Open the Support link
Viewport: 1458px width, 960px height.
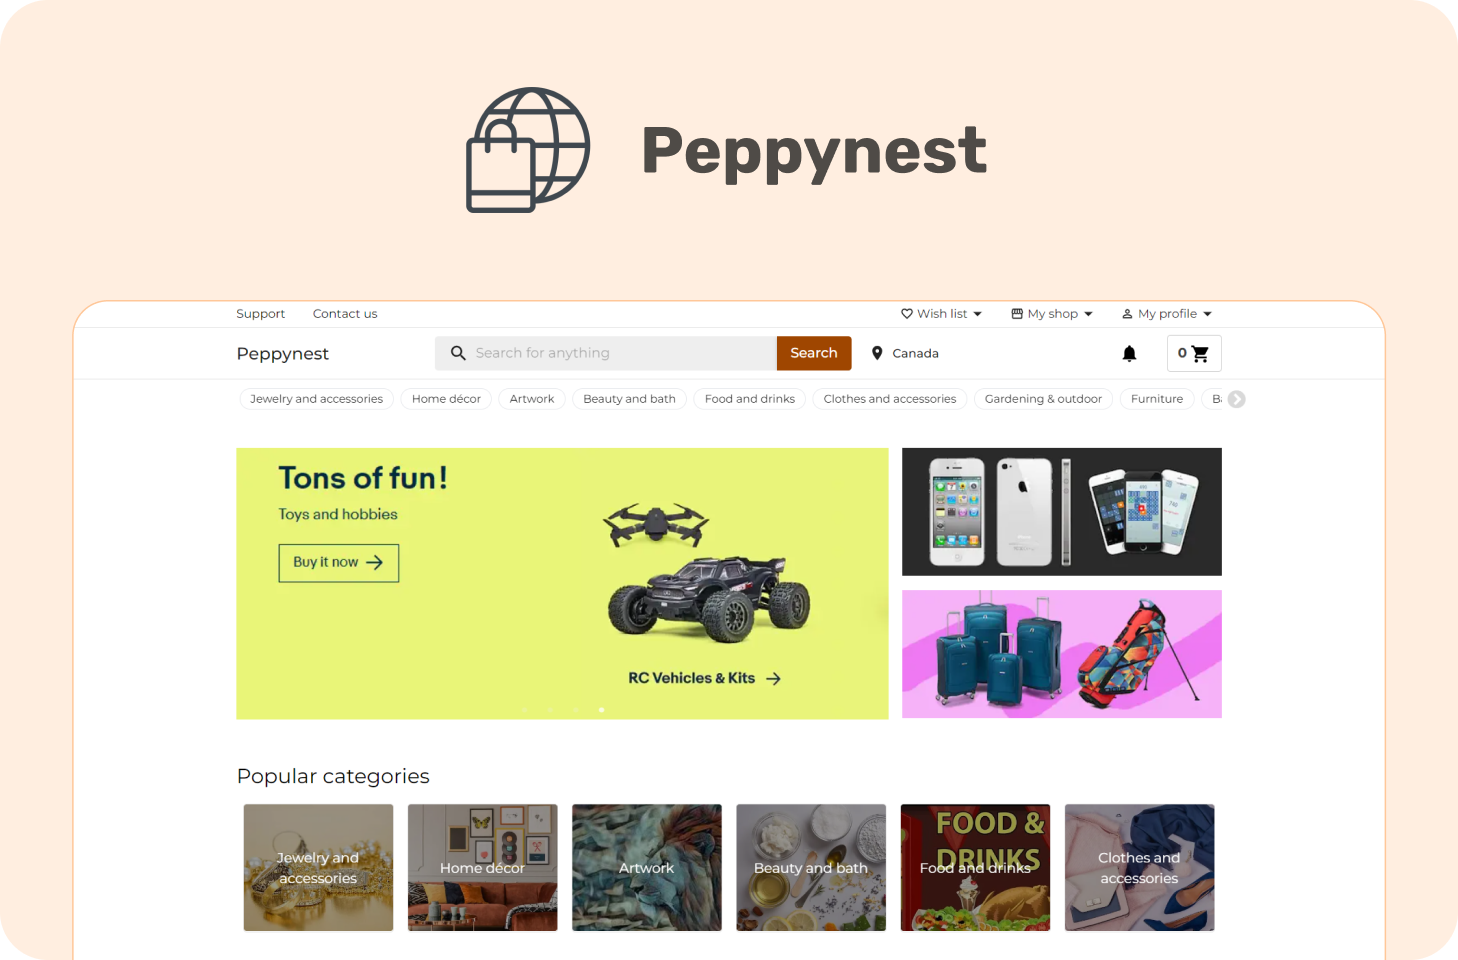(x=260, y=314)
